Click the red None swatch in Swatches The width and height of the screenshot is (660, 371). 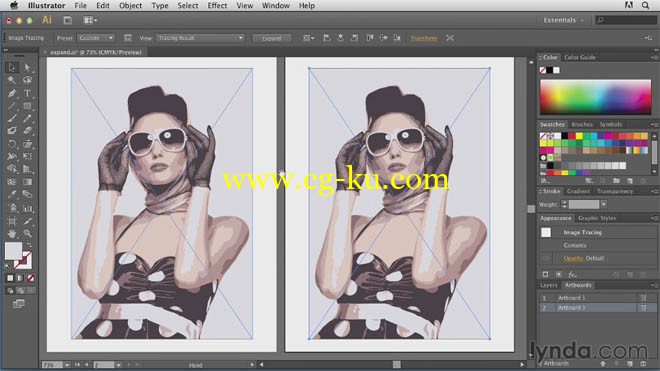point(543,136)
